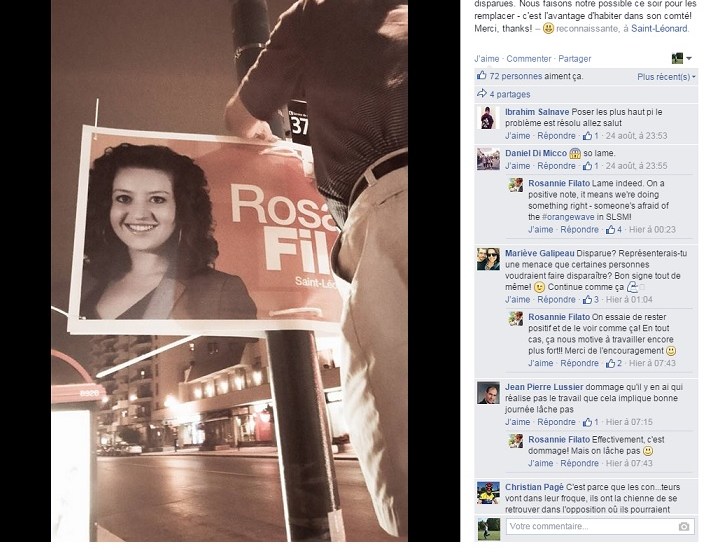Click the share arrow icon by 4 partages
Viewport: 714px width, 552px height.
pos(481,94)
